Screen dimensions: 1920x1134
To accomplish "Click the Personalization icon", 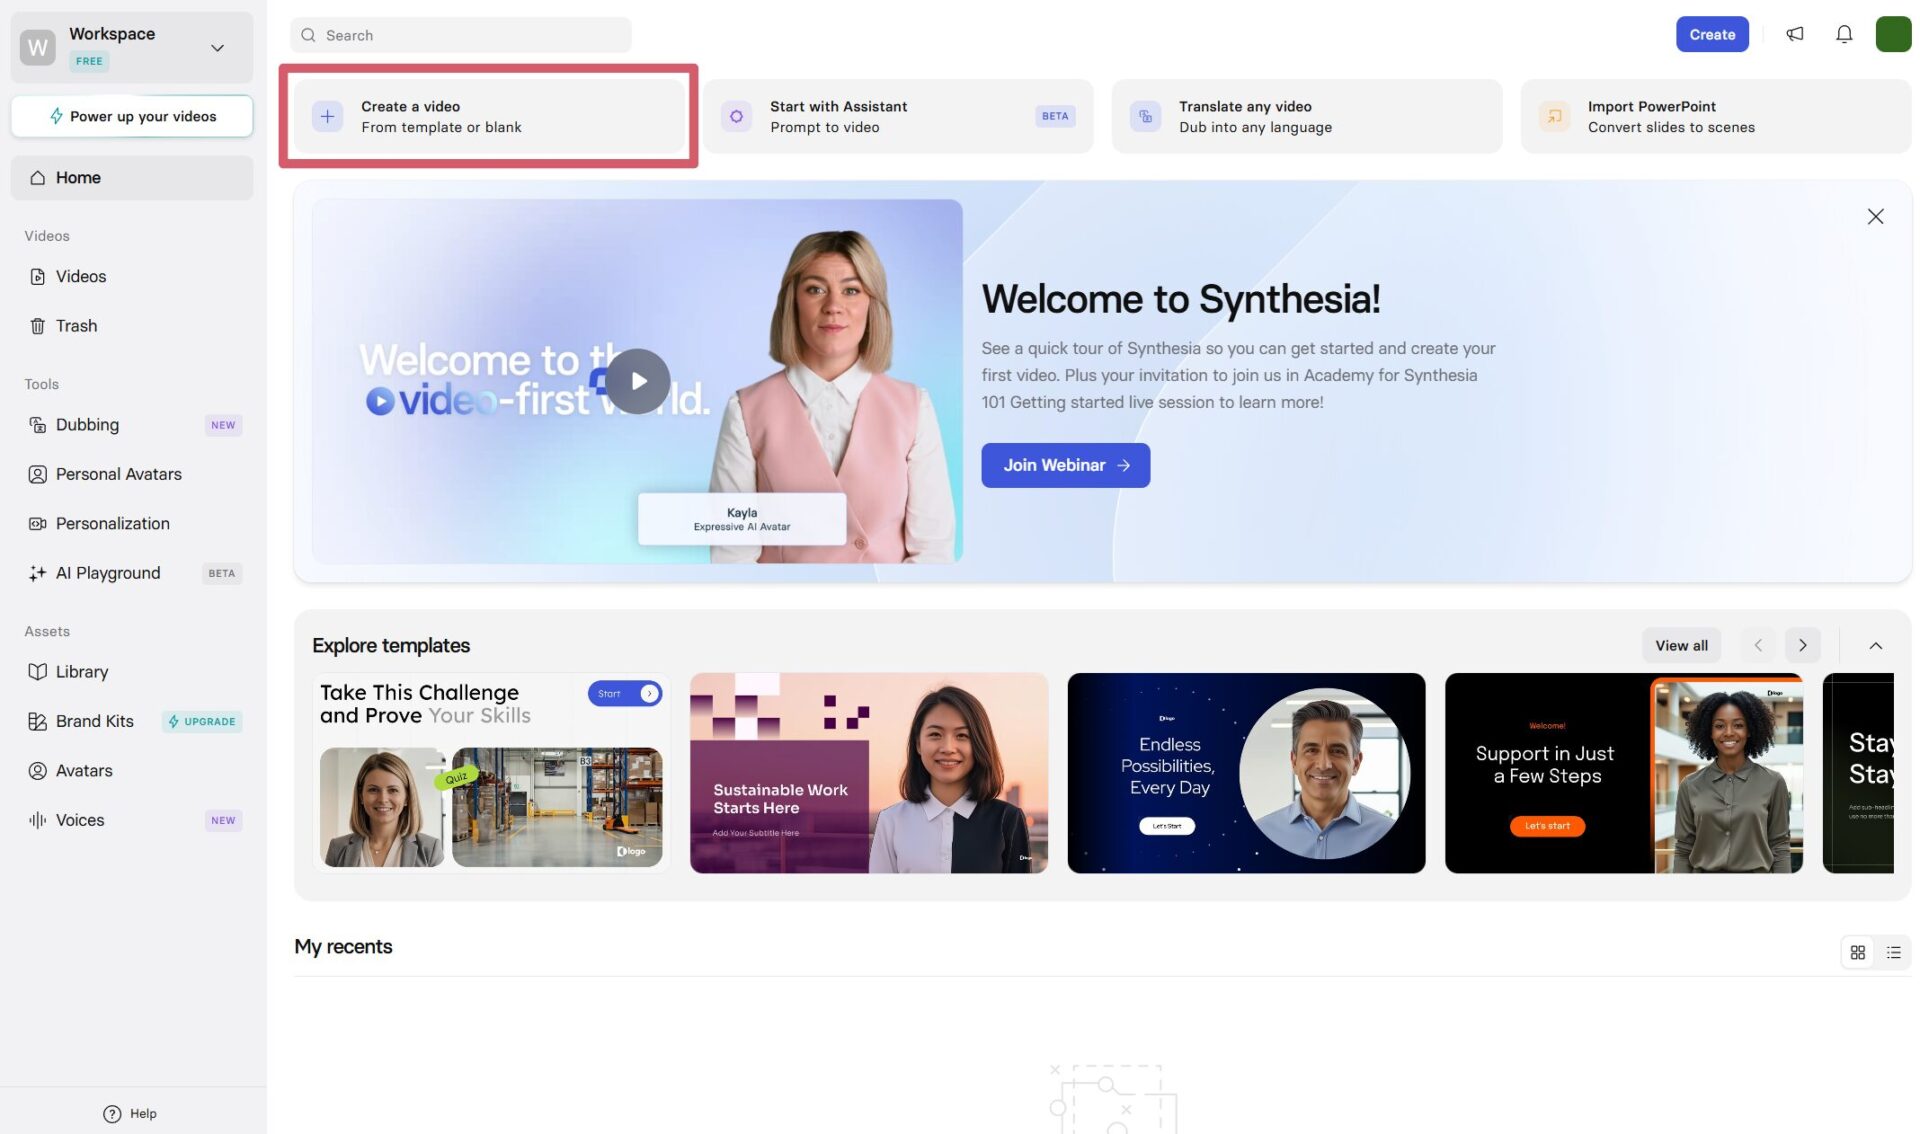I will coord(37,524).
